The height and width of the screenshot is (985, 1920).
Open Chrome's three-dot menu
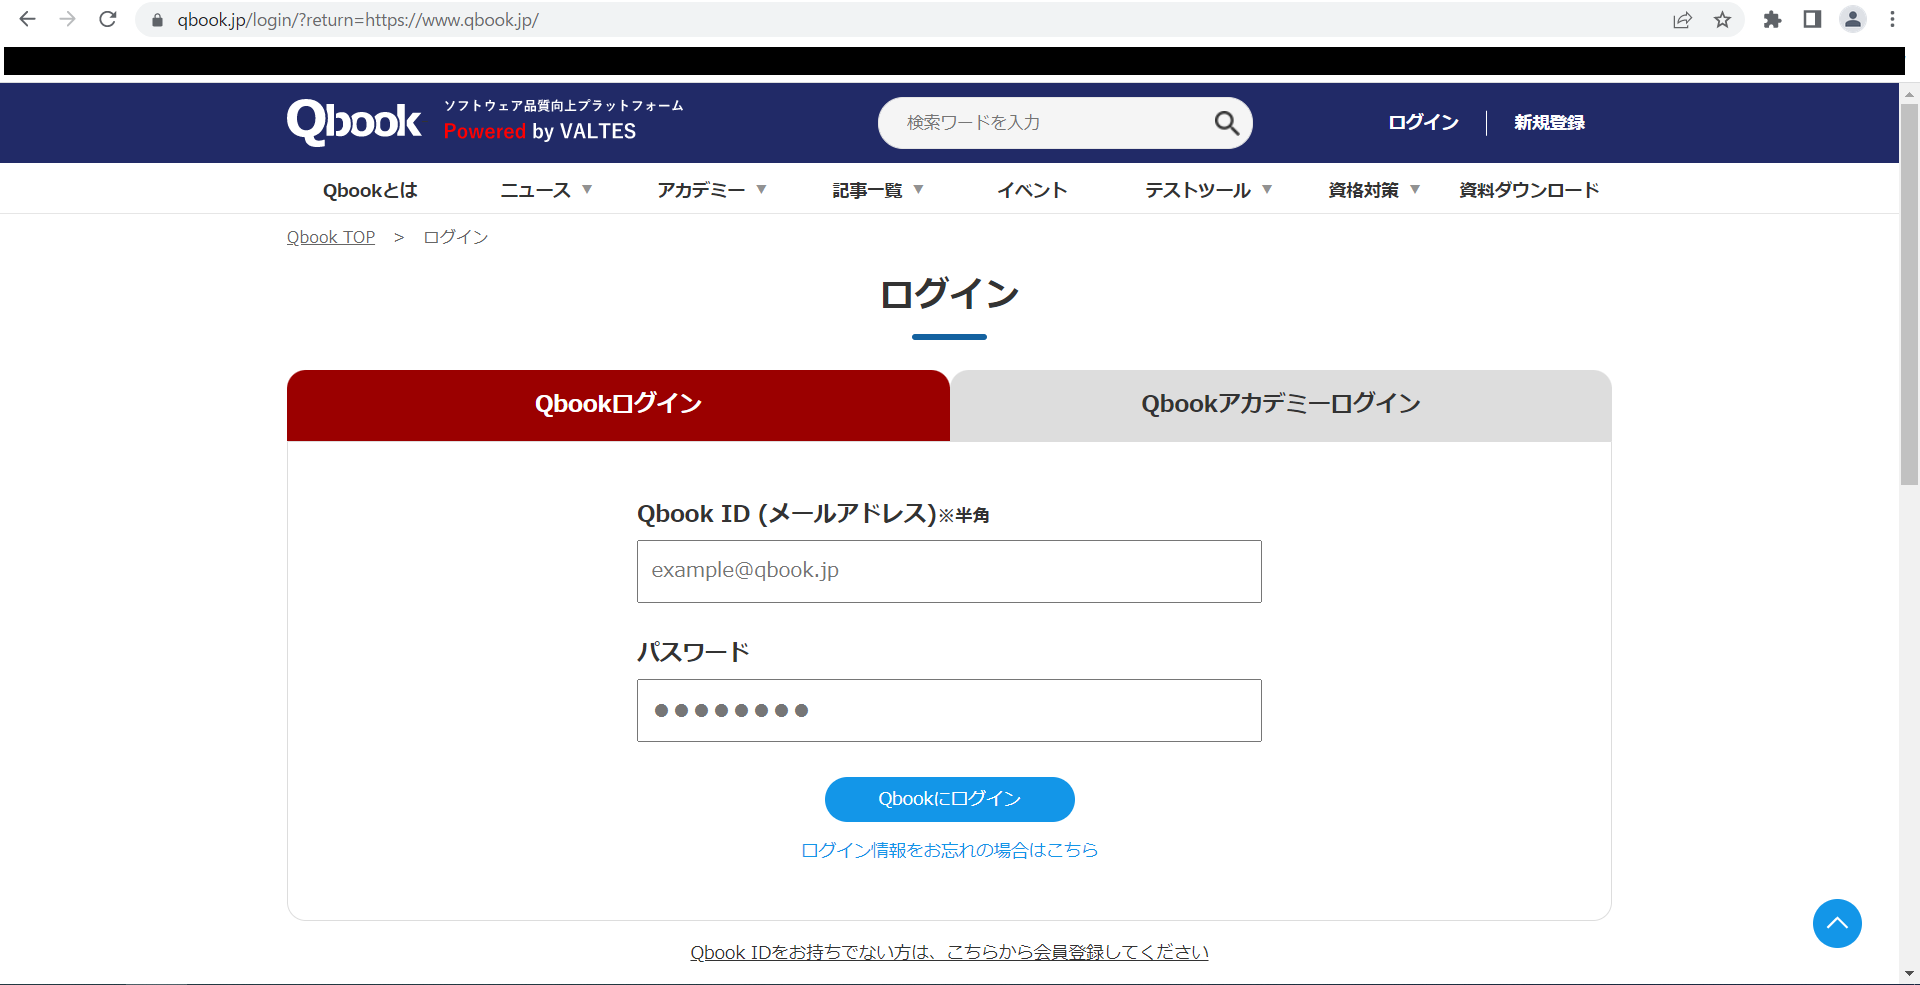[1892, 20]
